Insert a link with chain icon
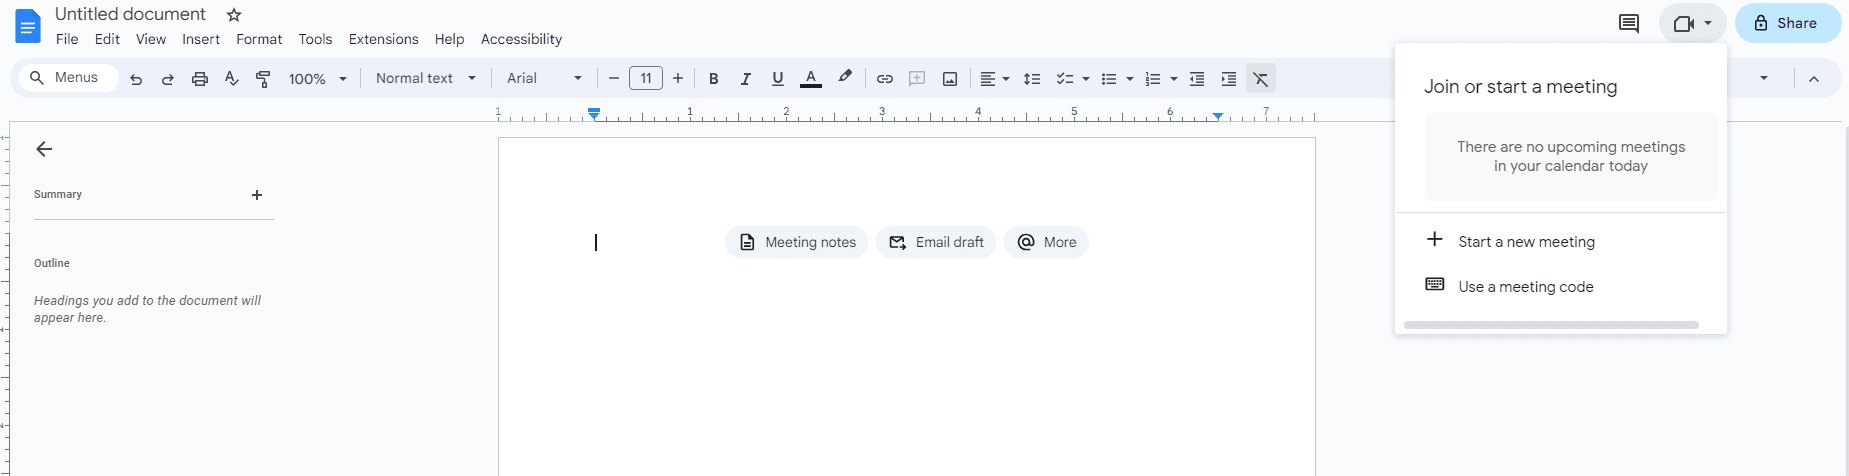The height and width of the screenshot is (476, 1849). pos(885,79)
